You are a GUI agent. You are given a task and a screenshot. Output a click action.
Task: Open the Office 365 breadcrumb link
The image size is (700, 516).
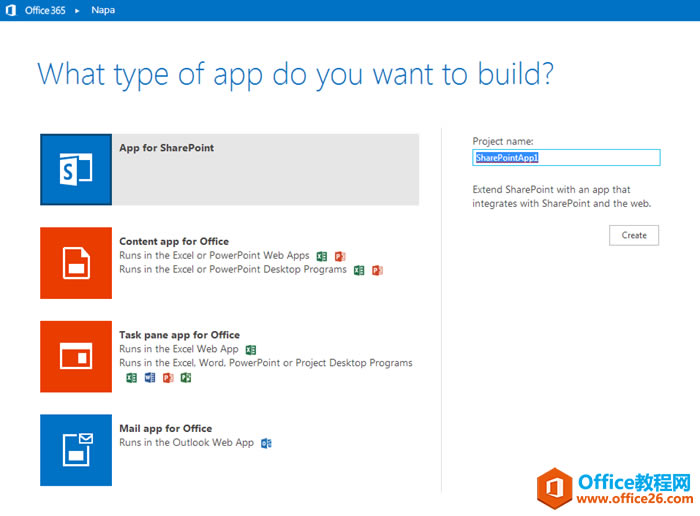[44, 11]
